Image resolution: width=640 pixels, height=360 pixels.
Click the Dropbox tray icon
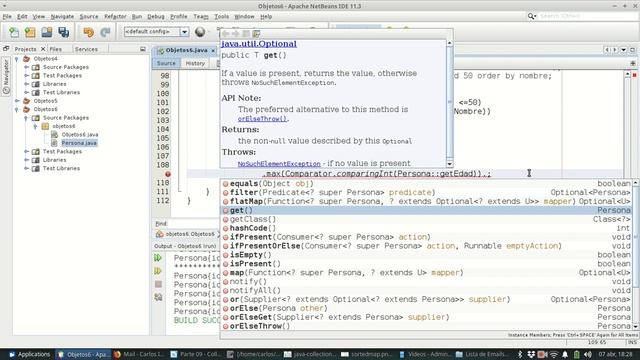coord(531,354)
